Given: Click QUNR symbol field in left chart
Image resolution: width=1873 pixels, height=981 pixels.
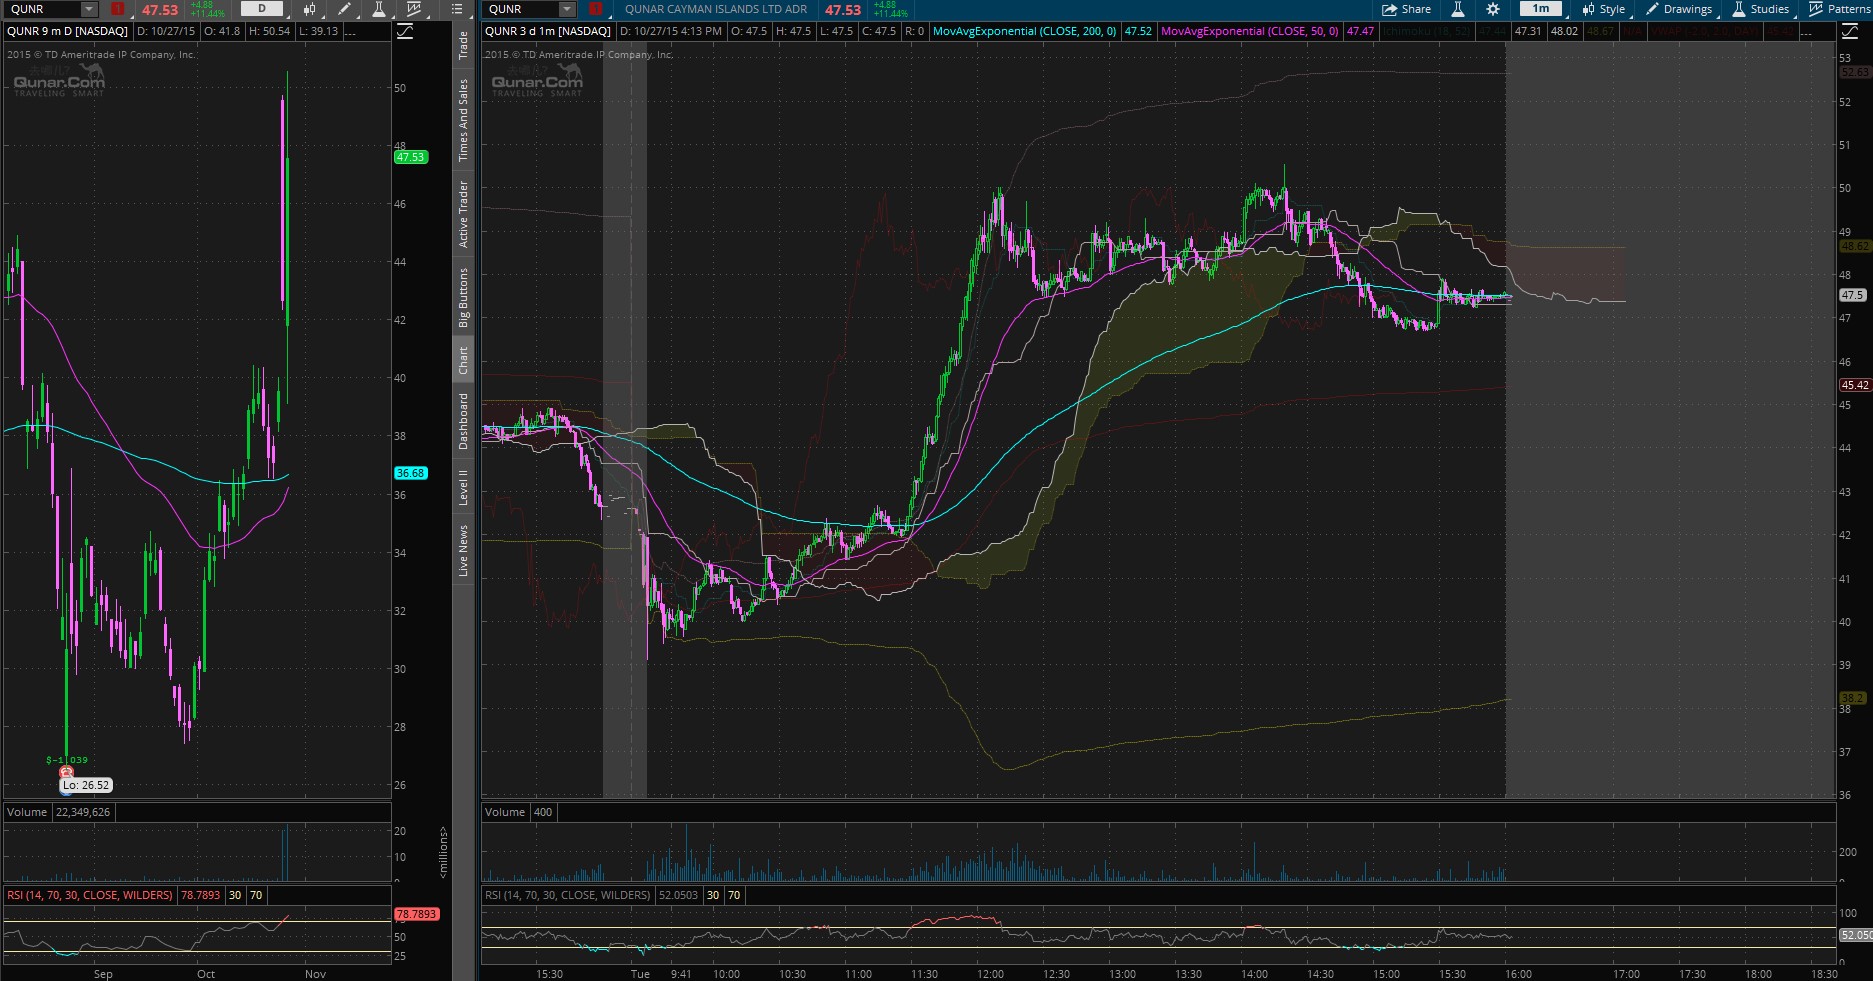Looking at the screenshot, I should (x=43, y=9).
